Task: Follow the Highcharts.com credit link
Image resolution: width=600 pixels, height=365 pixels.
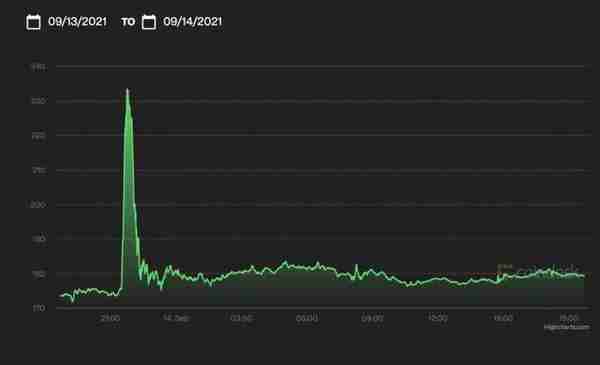Action: click(567, 327)
